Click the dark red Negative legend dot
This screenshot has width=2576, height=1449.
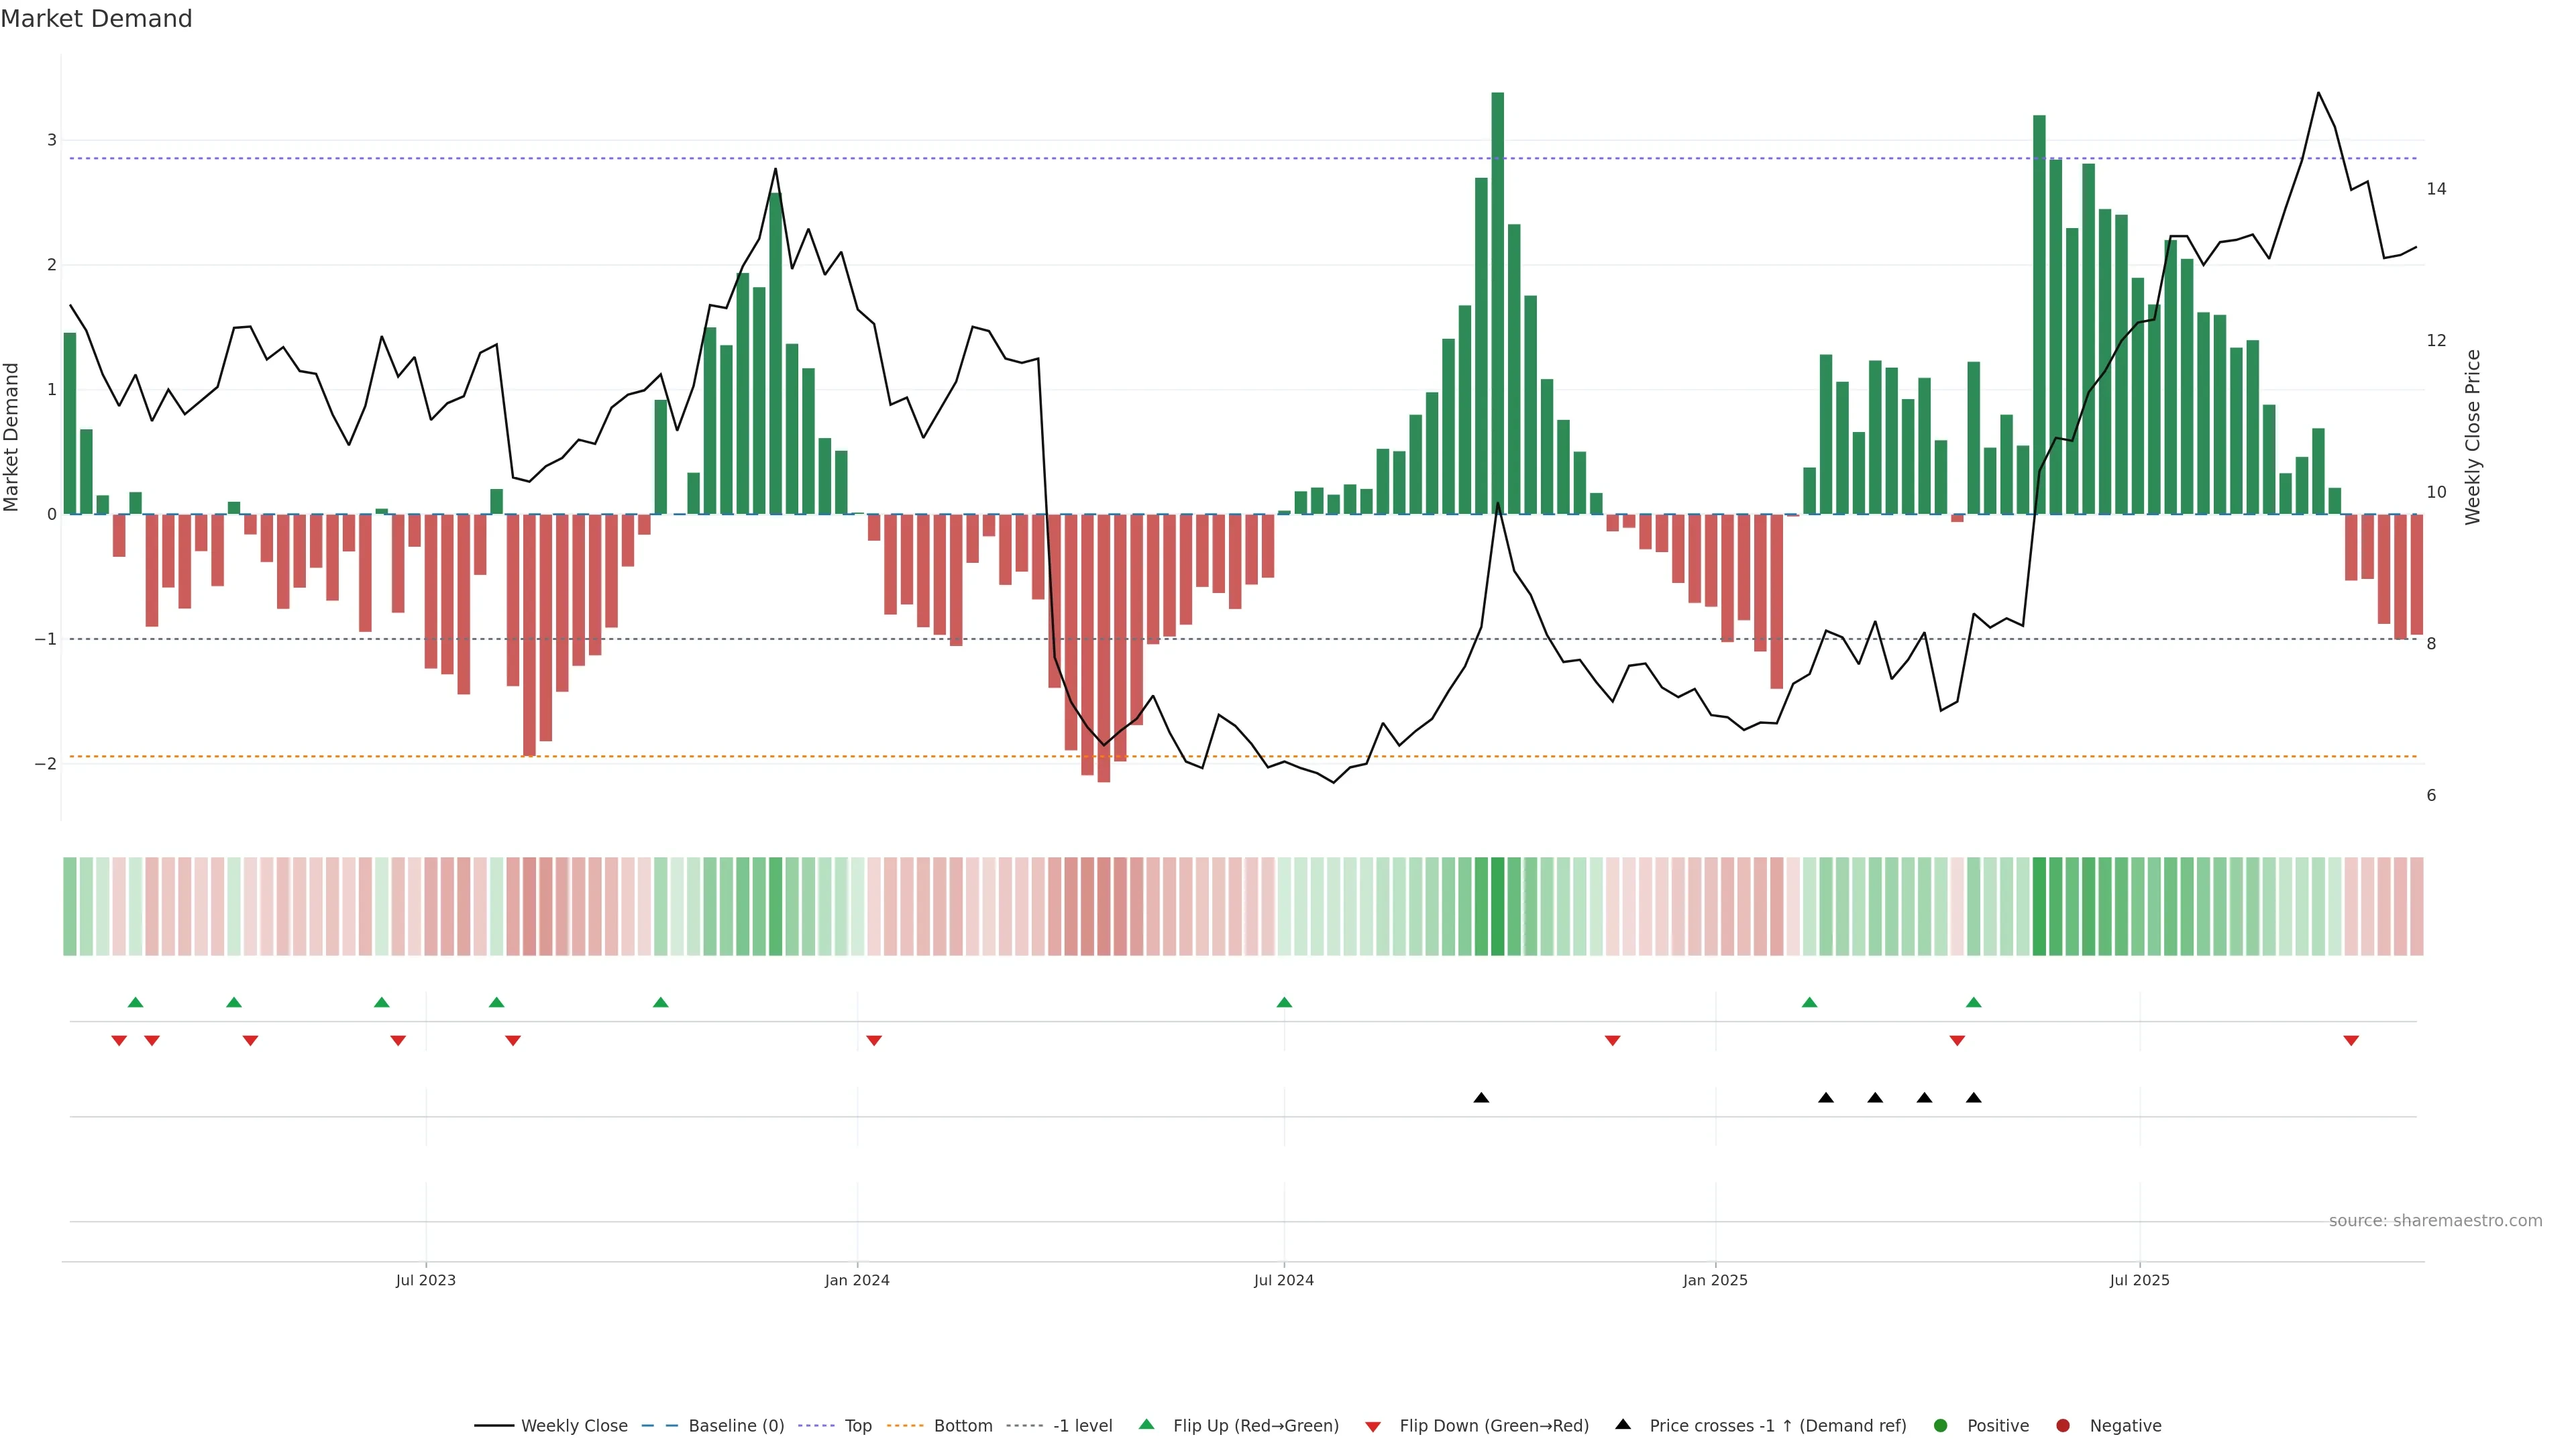coord(2063,1425)
